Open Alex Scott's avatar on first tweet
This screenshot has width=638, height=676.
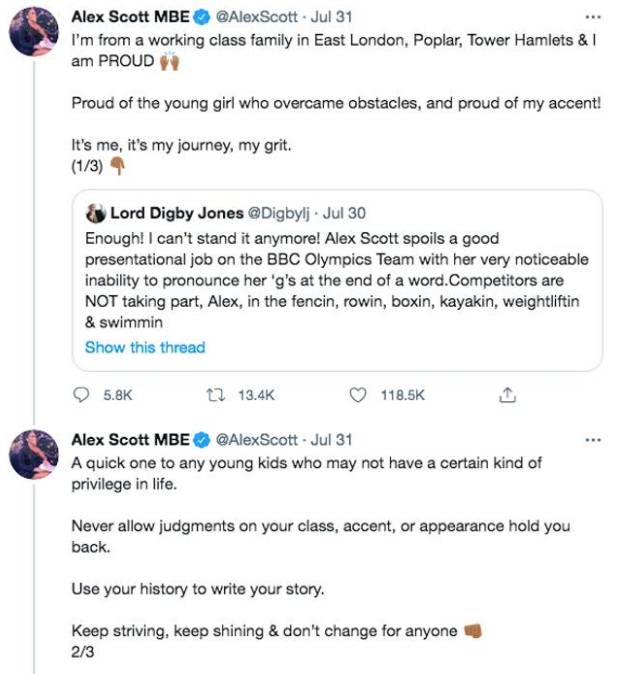34,31
